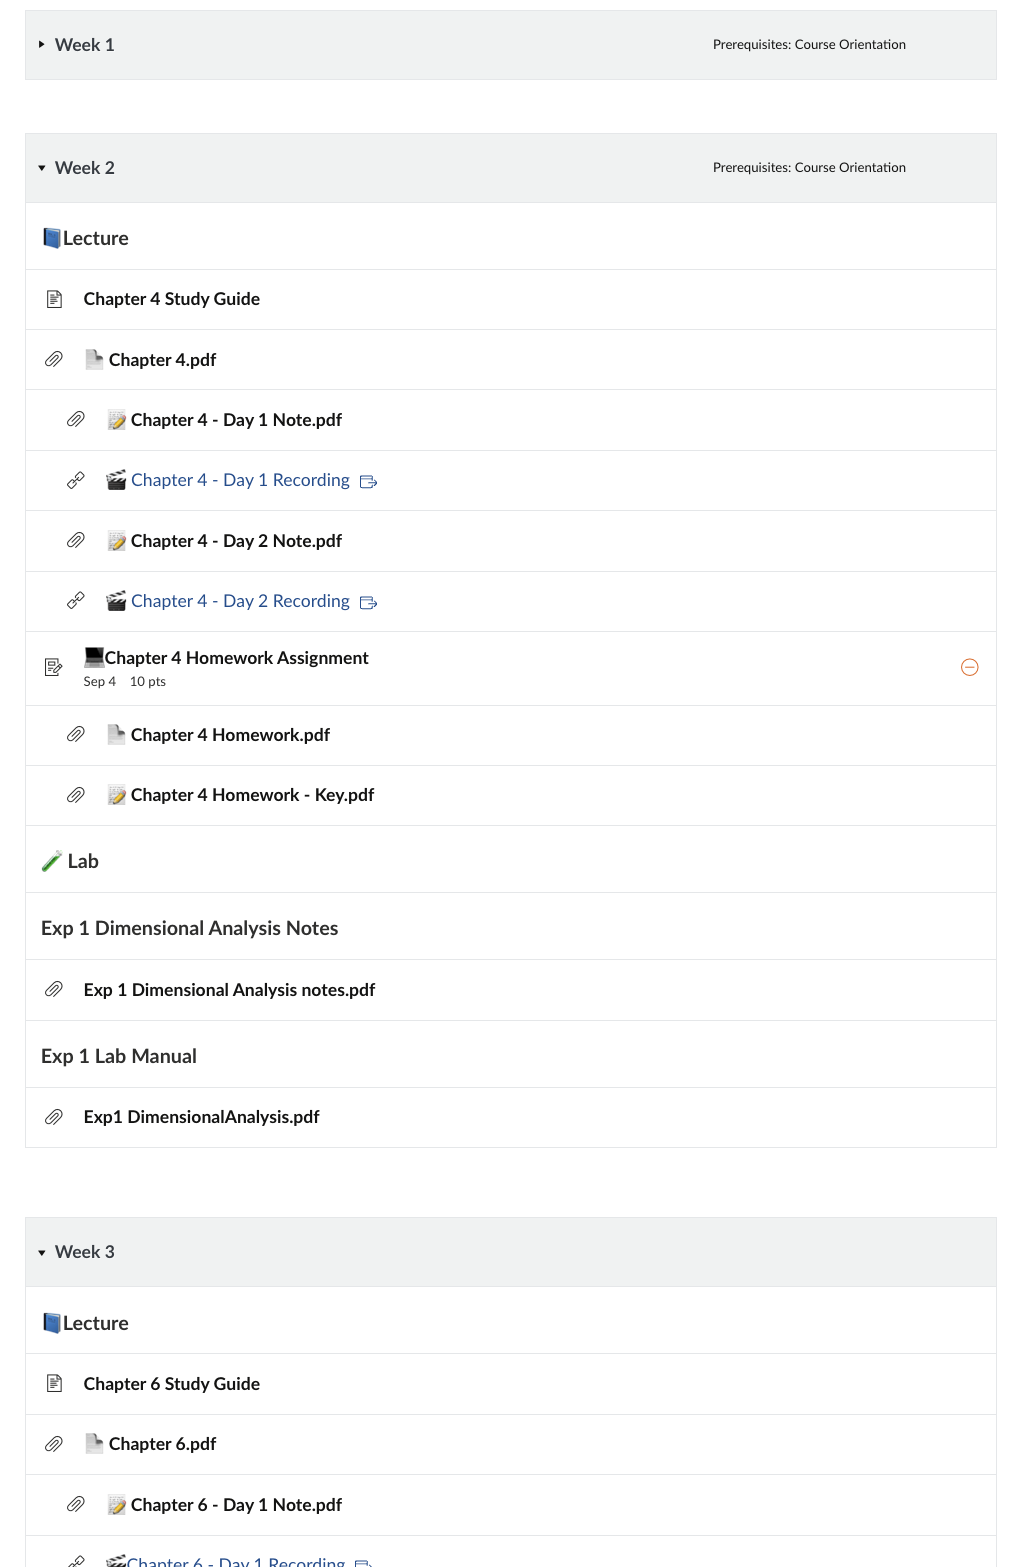
Task: Open Chapter 6 - Day 1 Note.pdf
Action: (x=236, y=1505)
